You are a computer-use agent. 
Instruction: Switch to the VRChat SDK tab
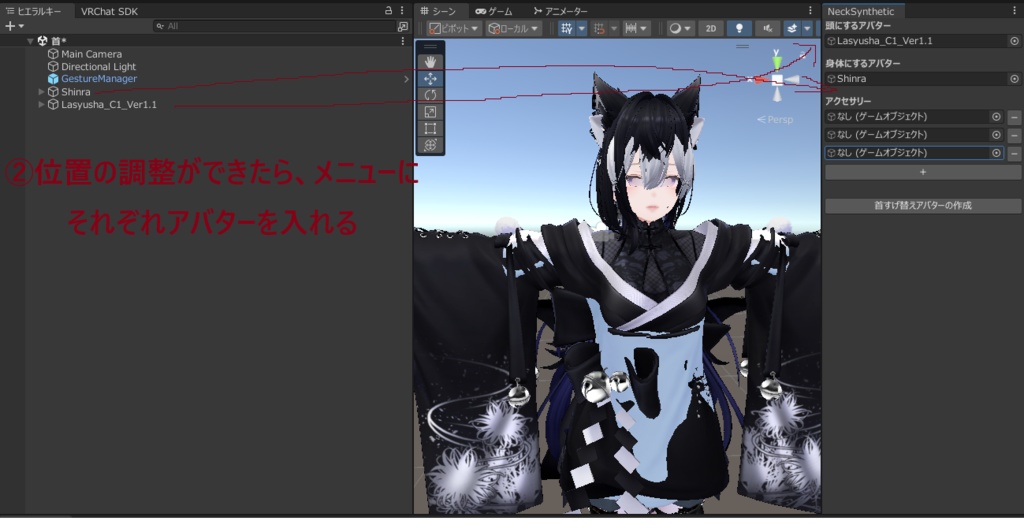(x=109, y=11)
